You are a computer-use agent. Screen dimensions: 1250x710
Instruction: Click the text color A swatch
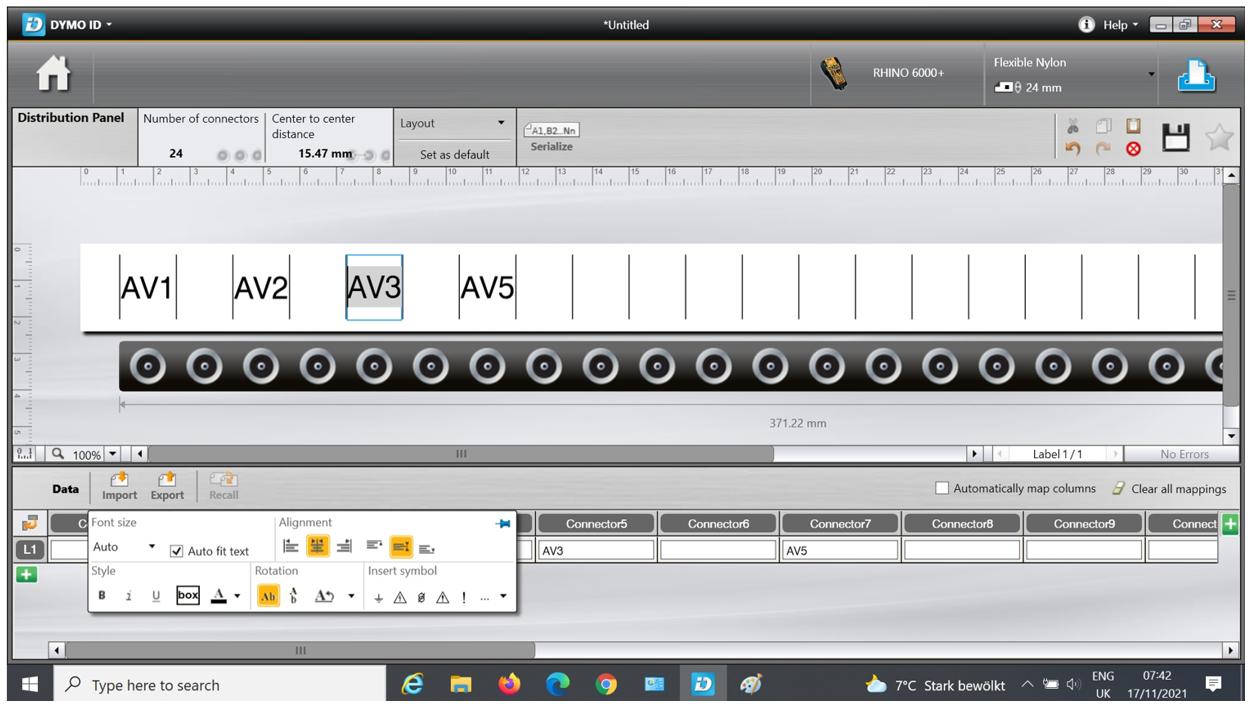click(x=217, y=596)
